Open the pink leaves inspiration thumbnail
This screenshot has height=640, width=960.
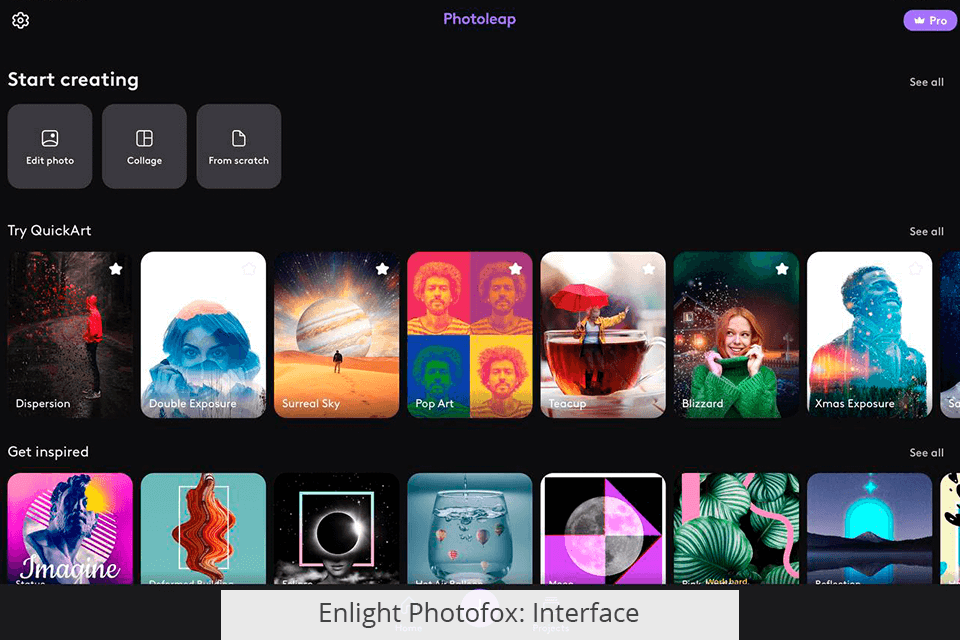(737, 529)
